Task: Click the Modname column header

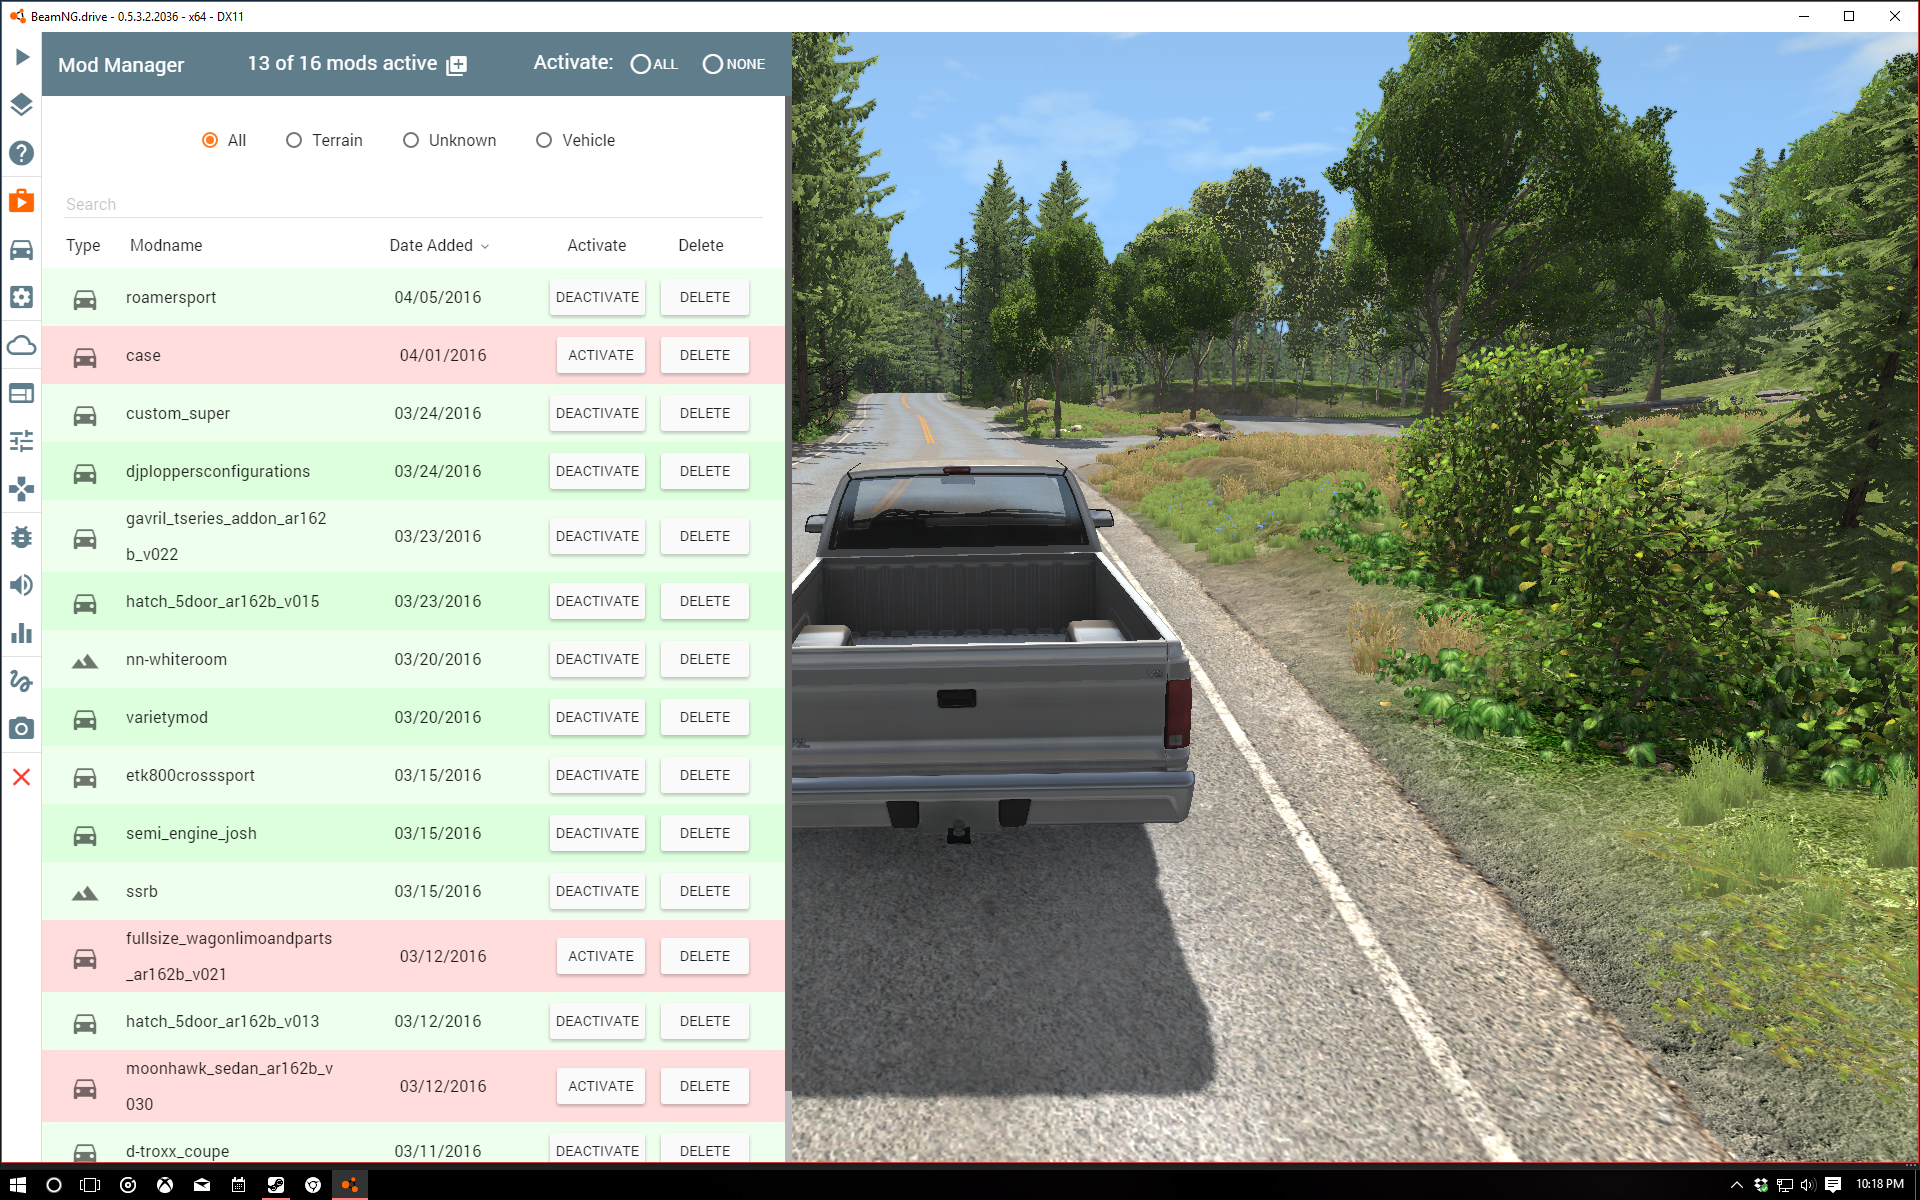Action: click(x=166, y=245)
